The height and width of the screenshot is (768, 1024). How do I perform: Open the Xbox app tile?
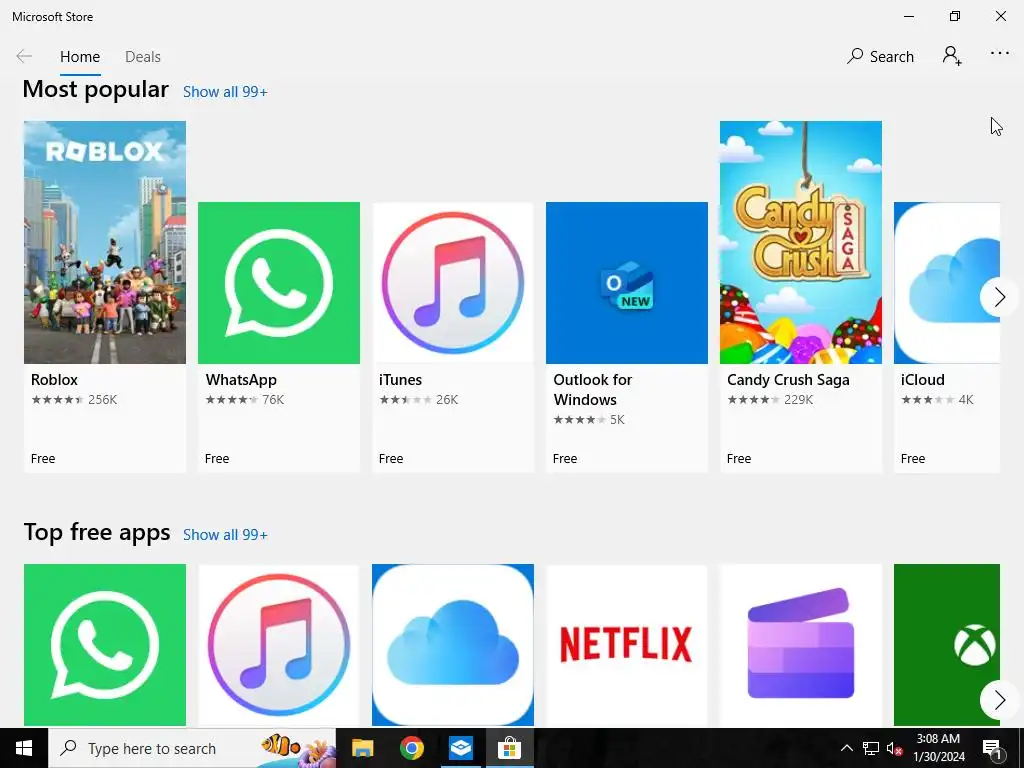[x=946, y=645]
